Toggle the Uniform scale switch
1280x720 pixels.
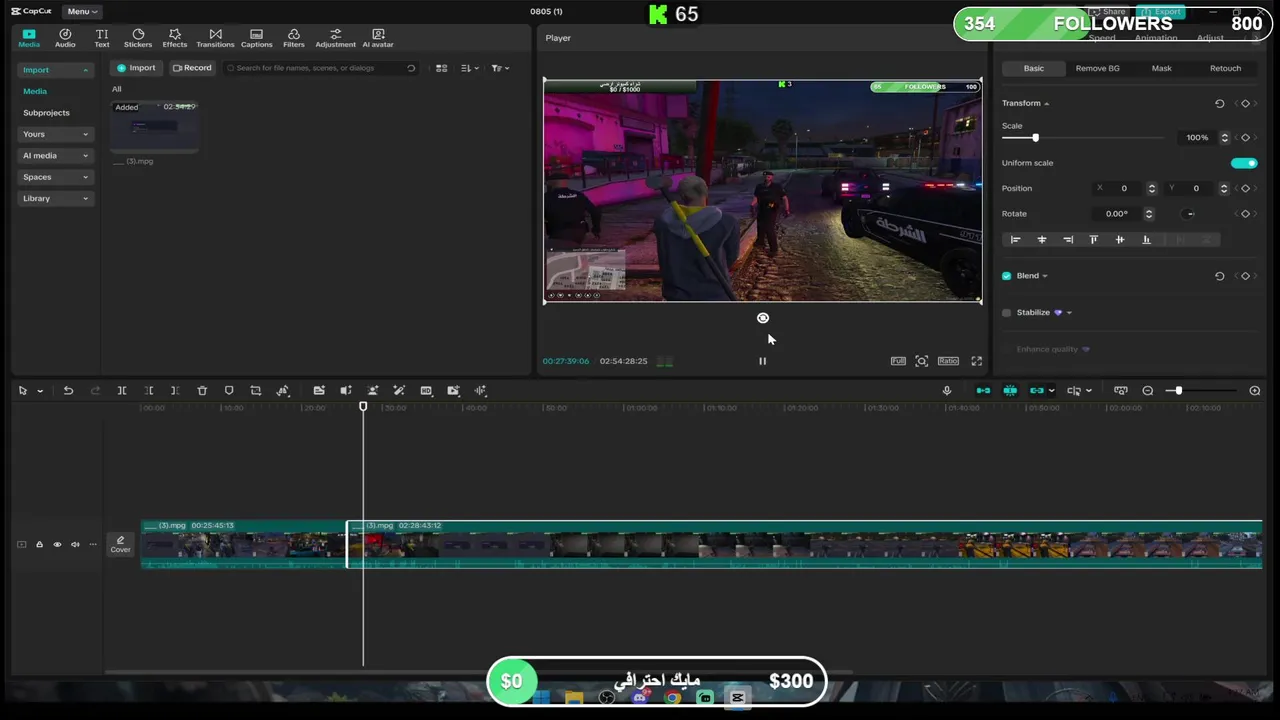tap(1244, 163)
